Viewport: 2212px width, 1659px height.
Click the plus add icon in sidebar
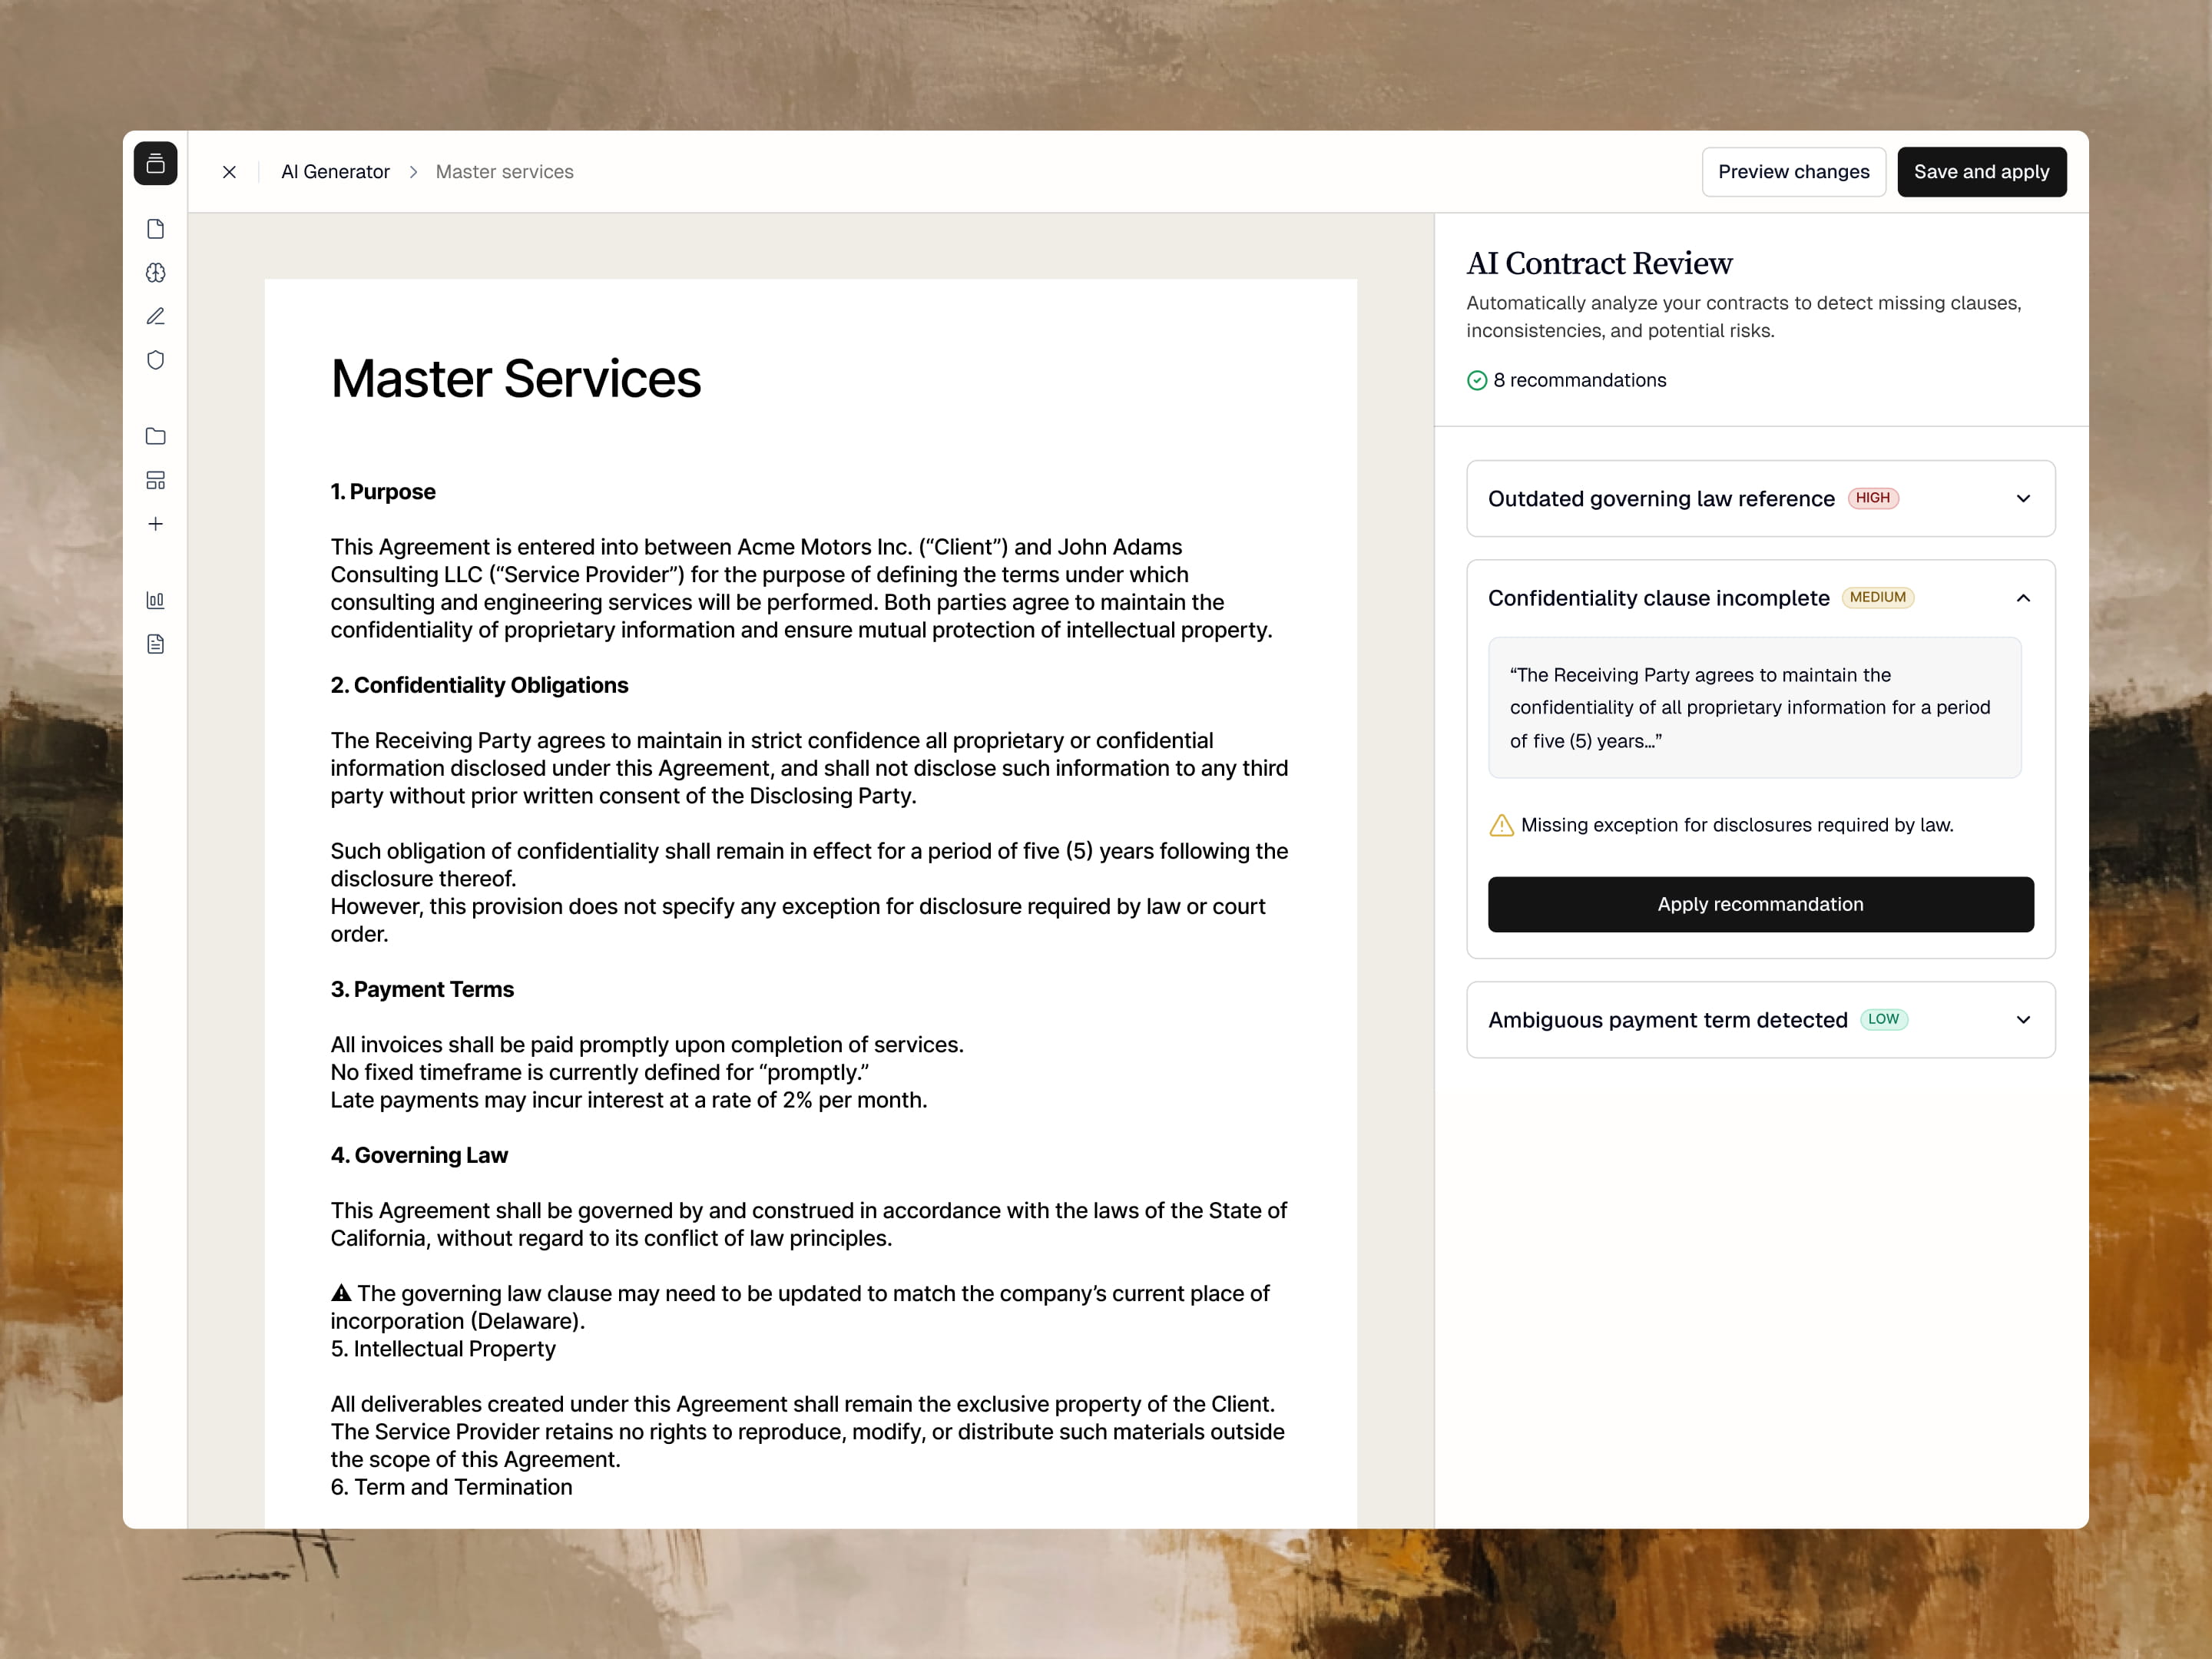point(155,524)
